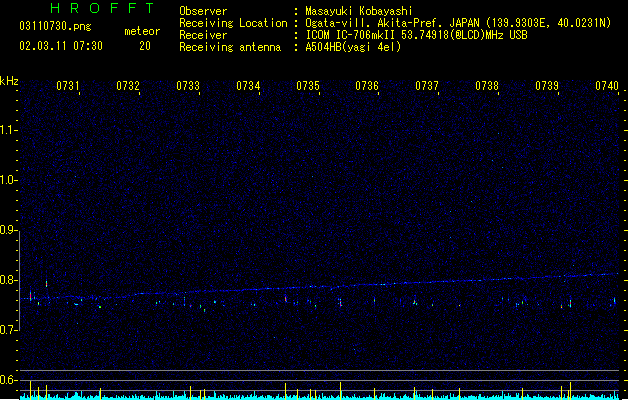This screenshot has width=629, height=400.
Task: Click the timestamp 02.03.11 07:30
Action: click(61, 46)
